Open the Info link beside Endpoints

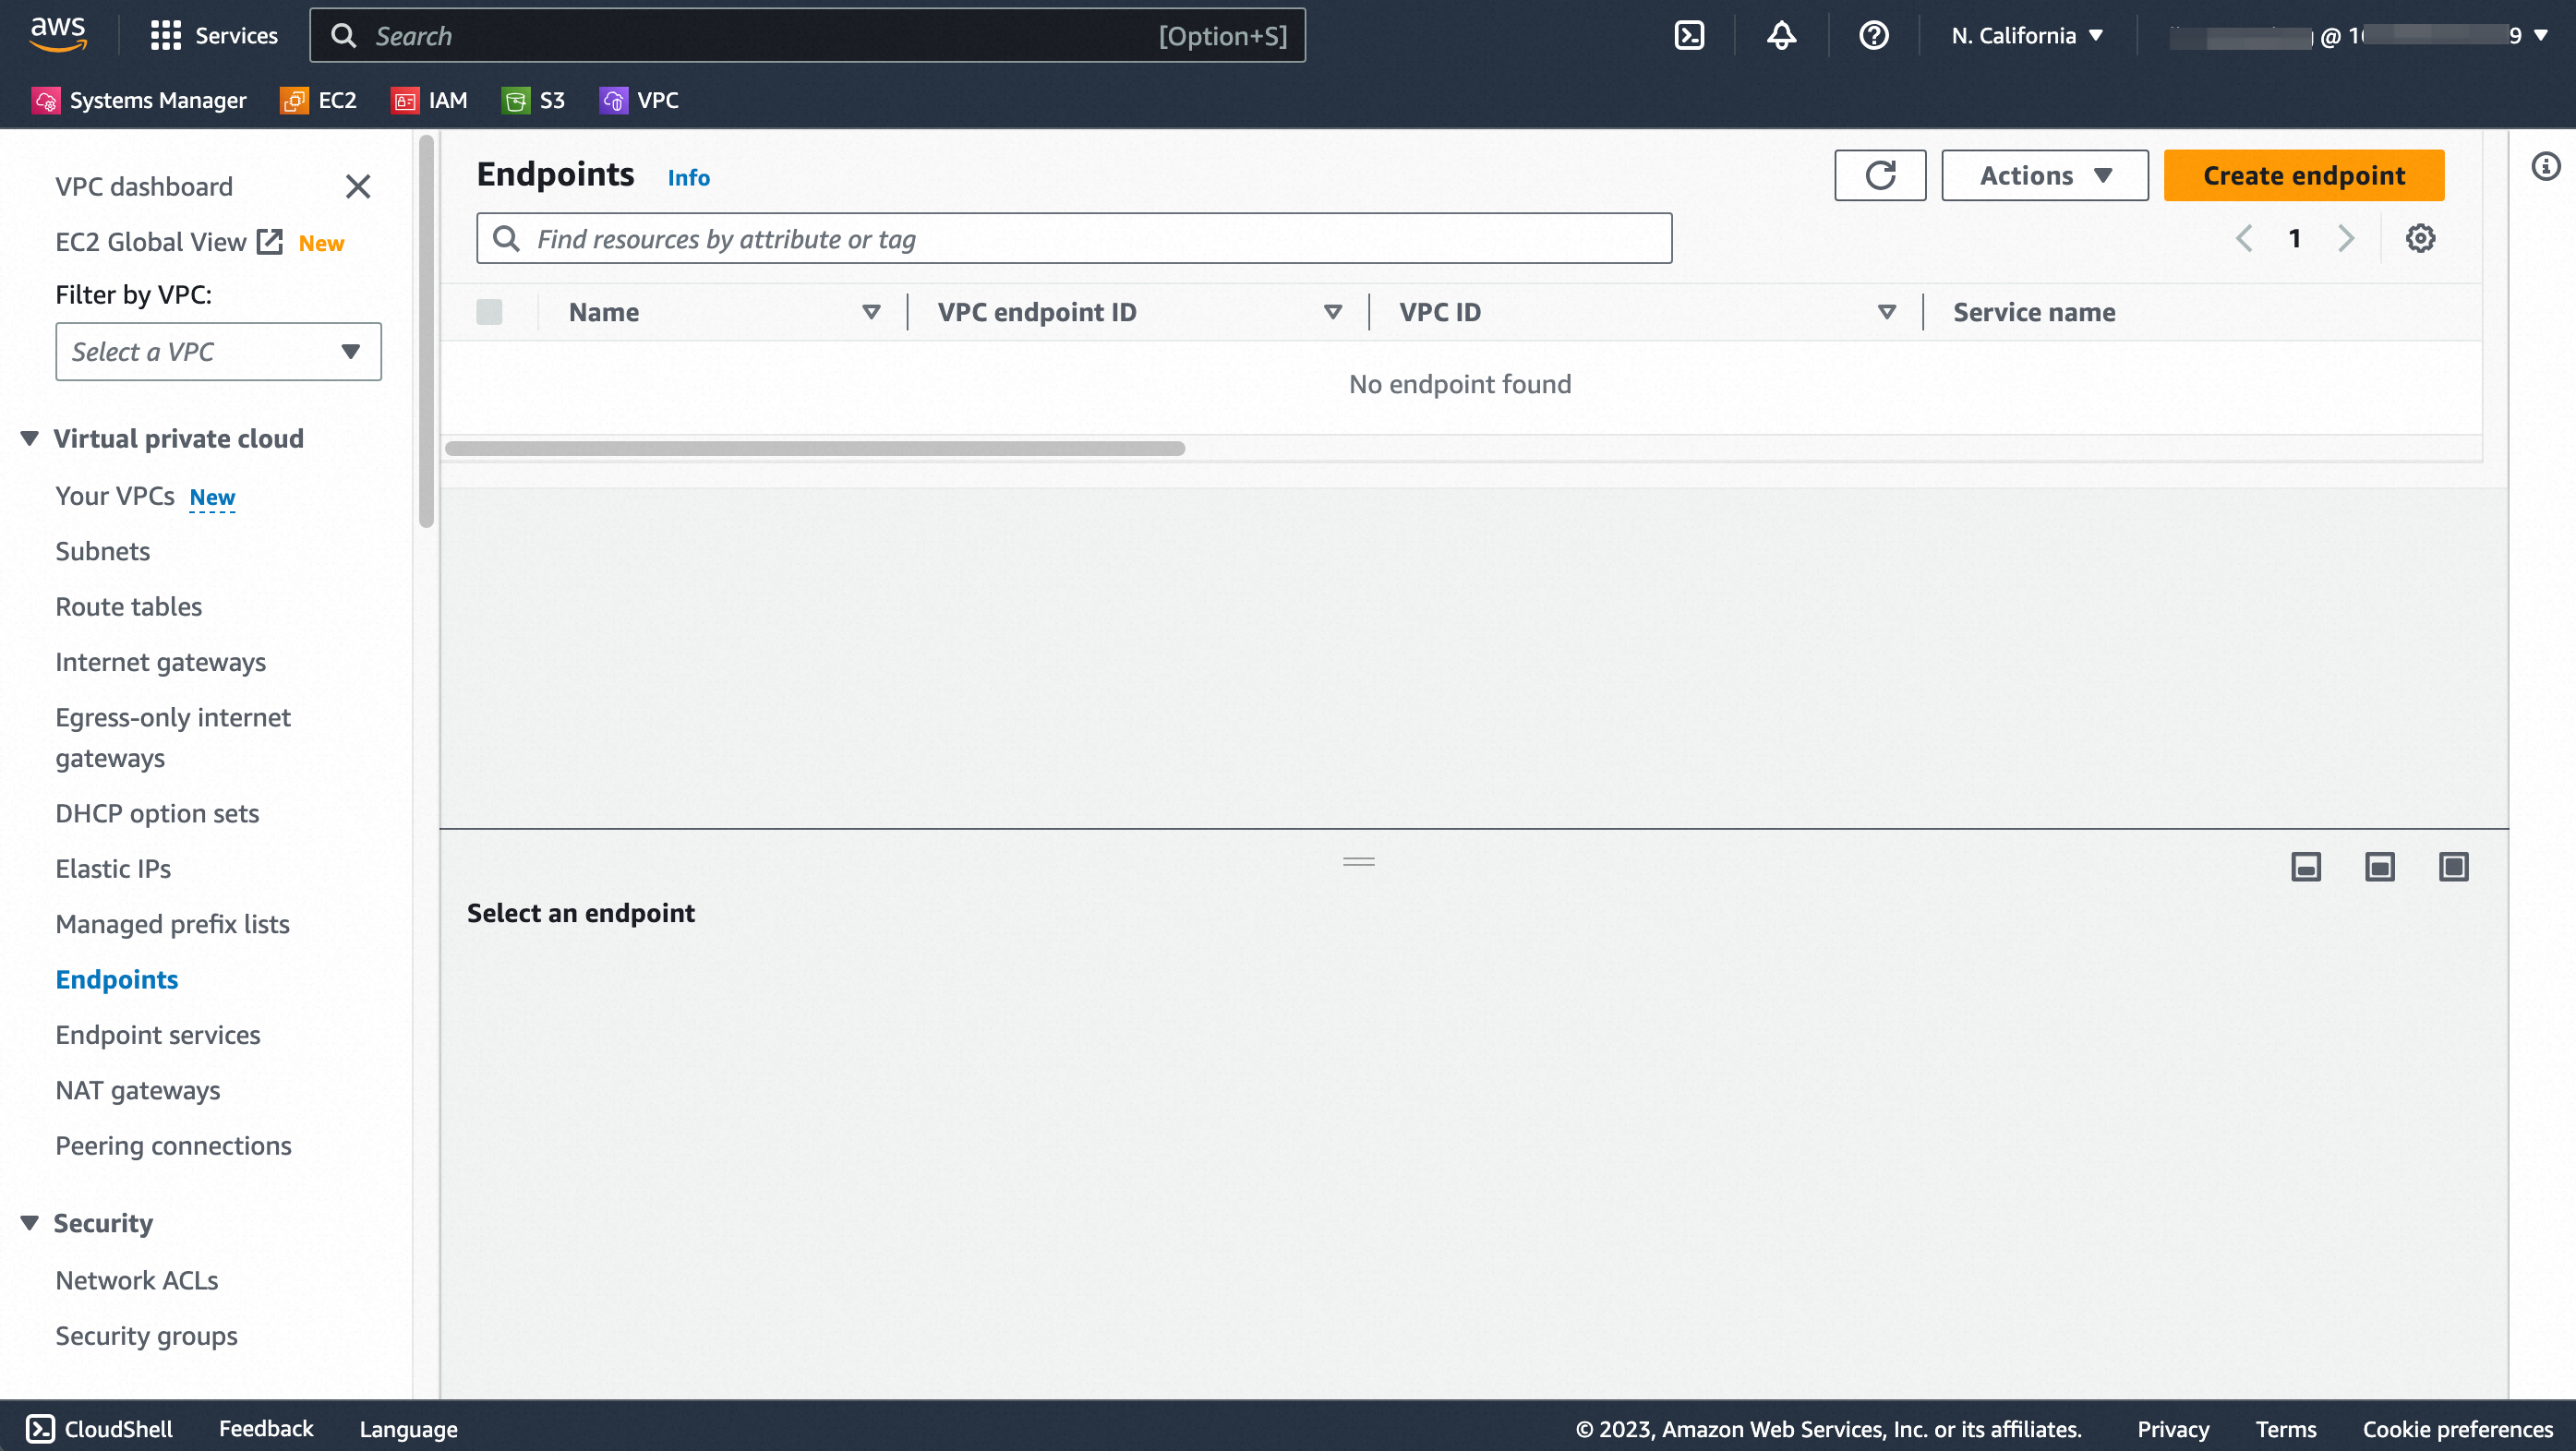(x=688, y=177)
